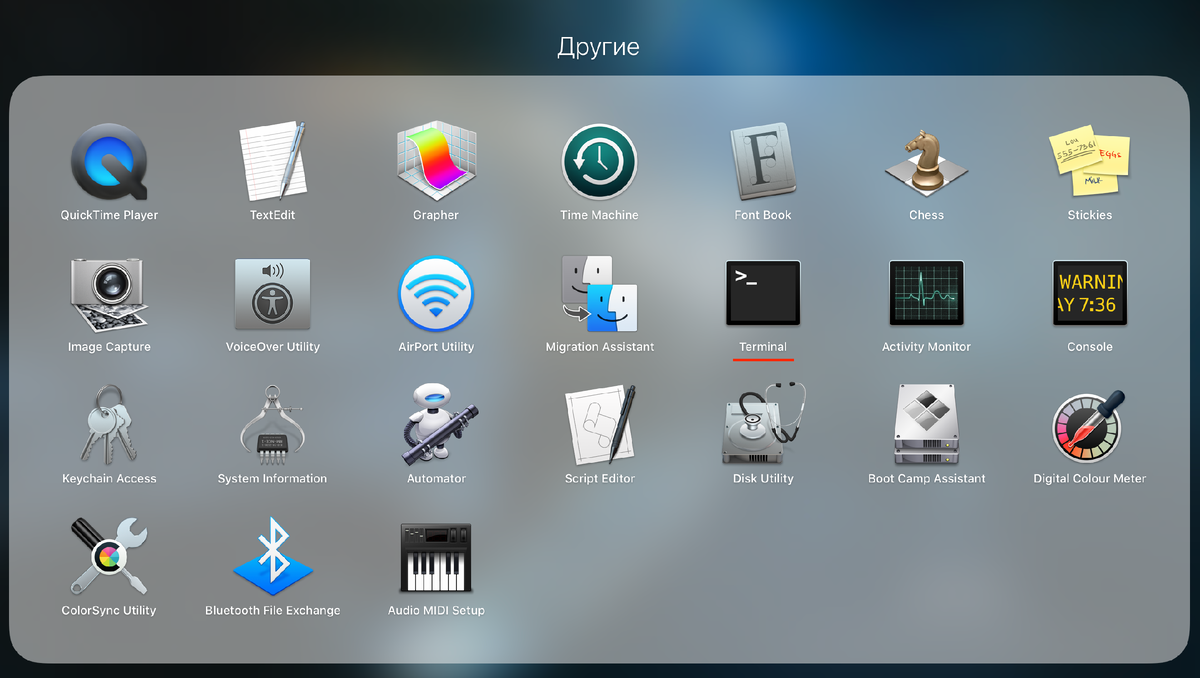Start Boot Camp Assistant
The width and height of the screenshot is (1200, 678).
pos(926,425)
